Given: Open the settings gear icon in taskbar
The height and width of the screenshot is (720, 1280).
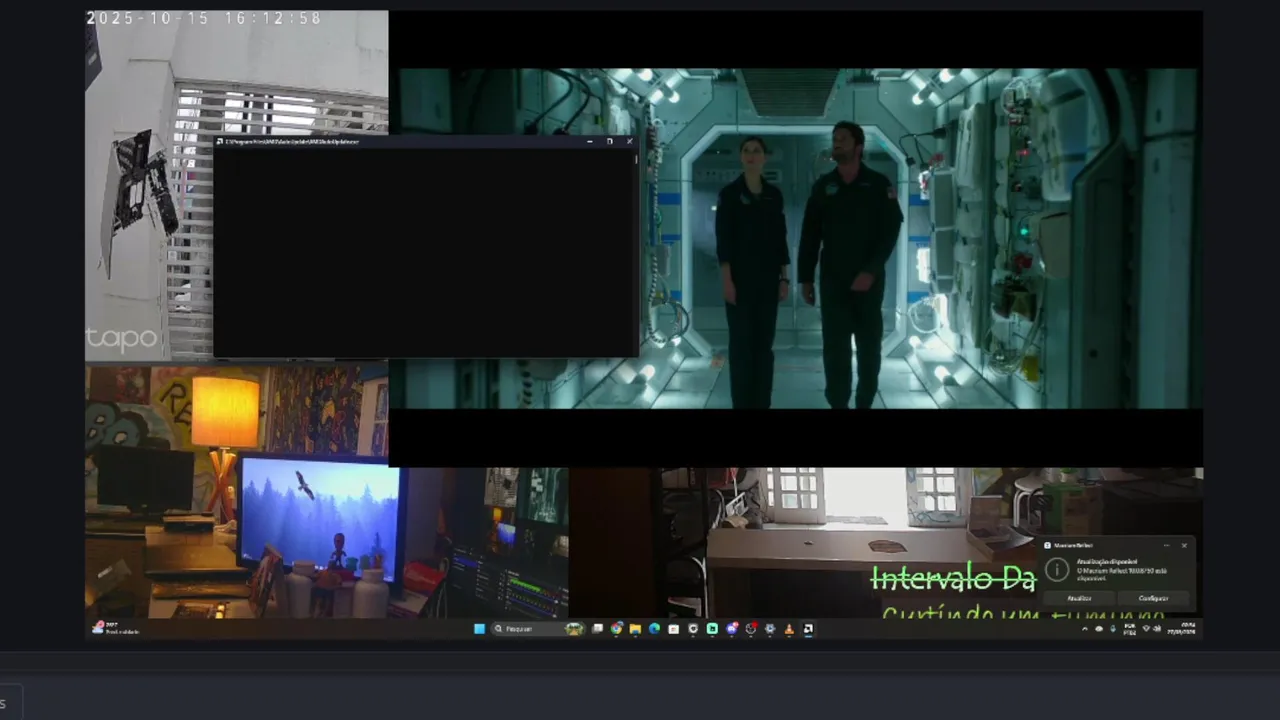Looking at the screenshot, I should (770, 629).
